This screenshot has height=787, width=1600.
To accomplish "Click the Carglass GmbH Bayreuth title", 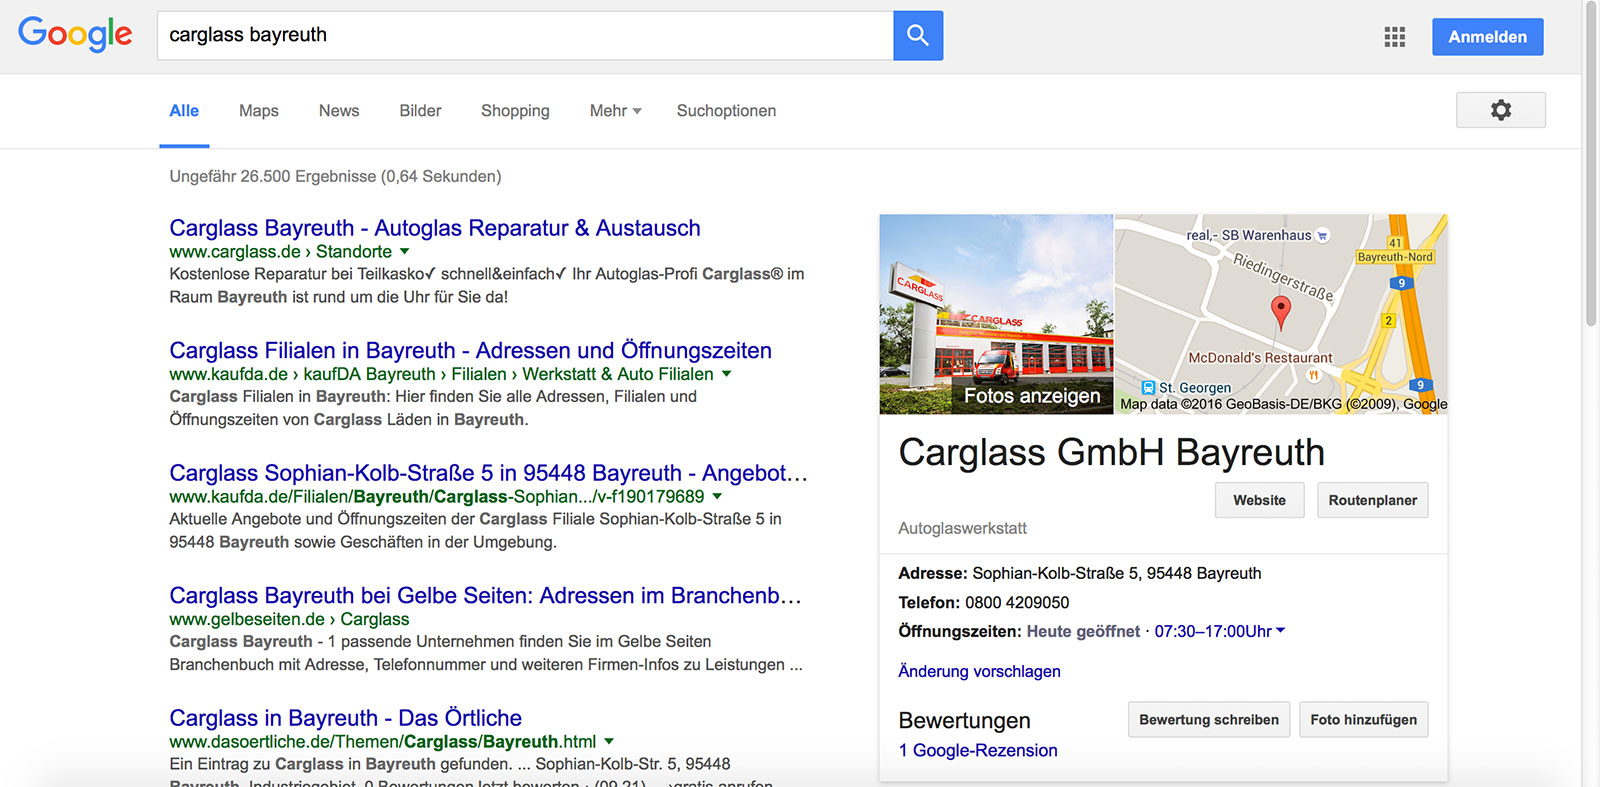I will (x=1111, y=453).
